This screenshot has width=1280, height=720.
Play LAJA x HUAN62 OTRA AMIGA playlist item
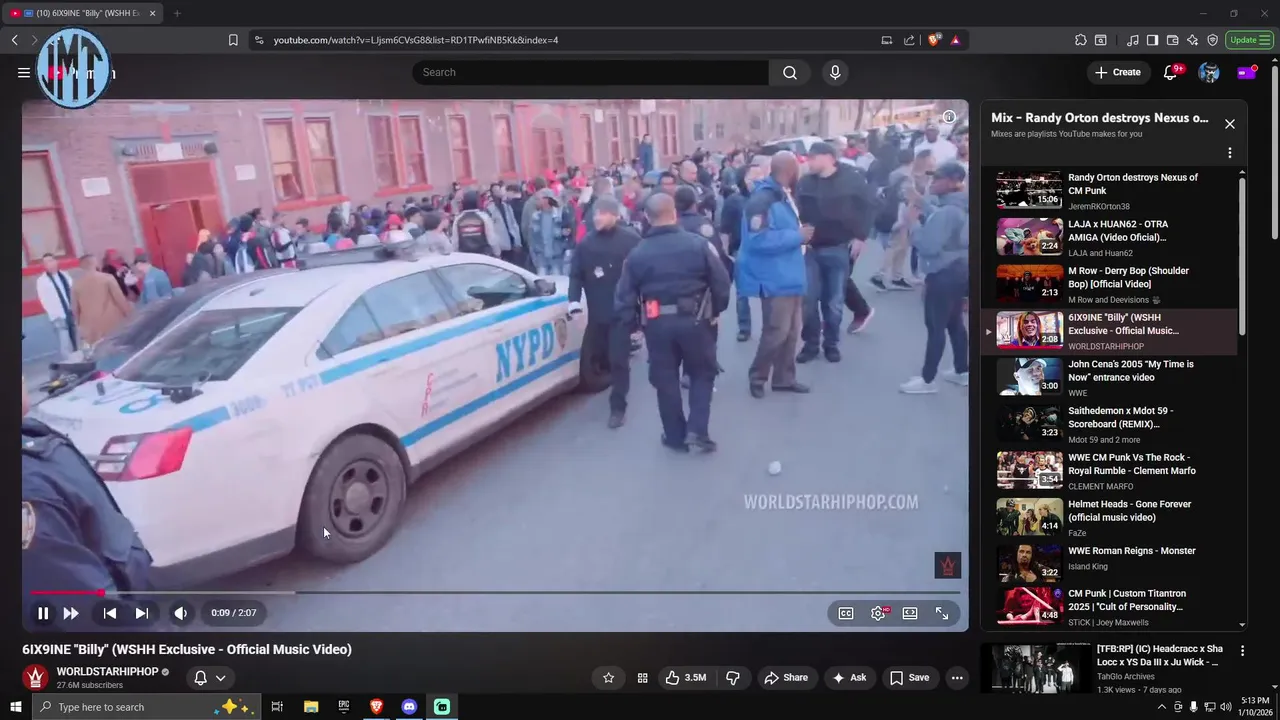(1110, 237)
